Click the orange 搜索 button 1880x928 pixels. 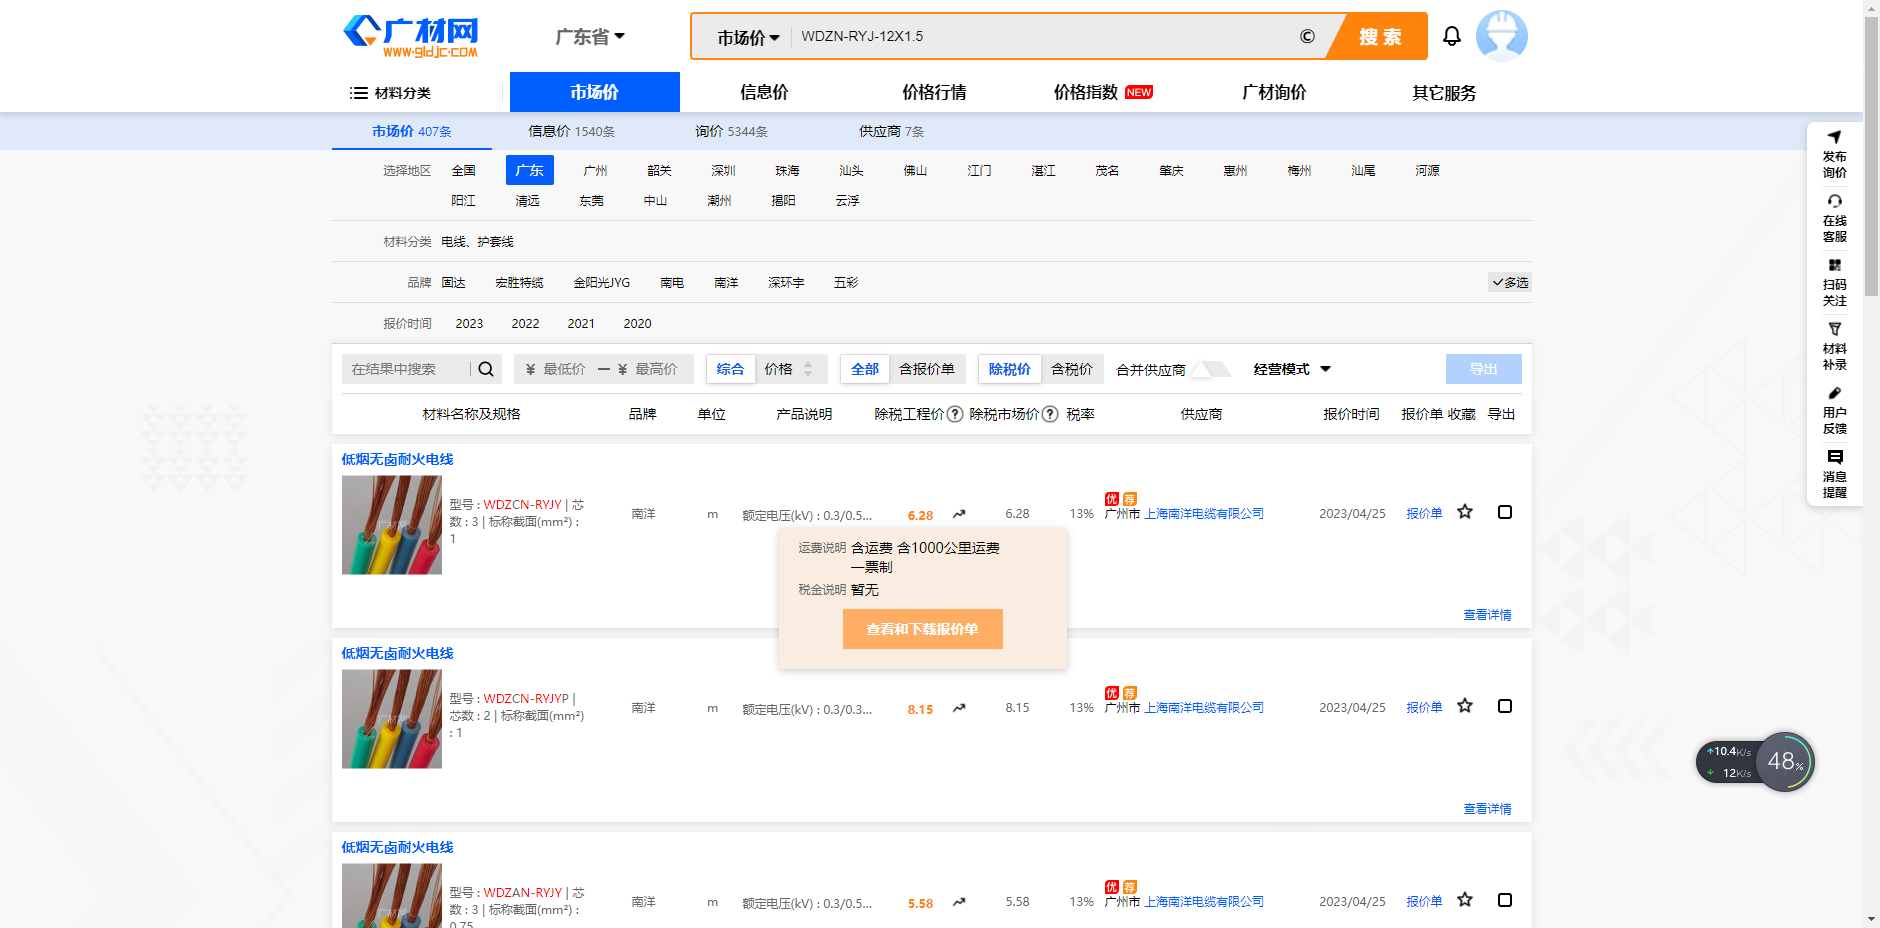tap(1380, 37)
